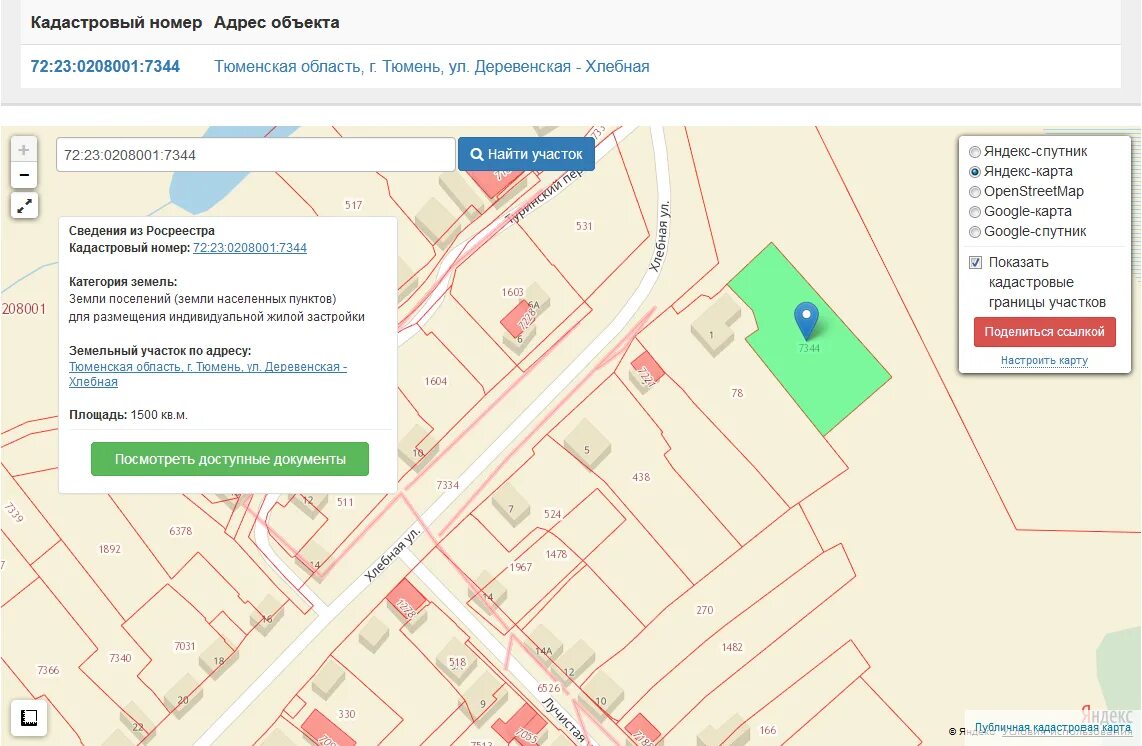Click parcel labeled 7334 on map
This screenshot has height=746, width=1142.
(447, 485)
